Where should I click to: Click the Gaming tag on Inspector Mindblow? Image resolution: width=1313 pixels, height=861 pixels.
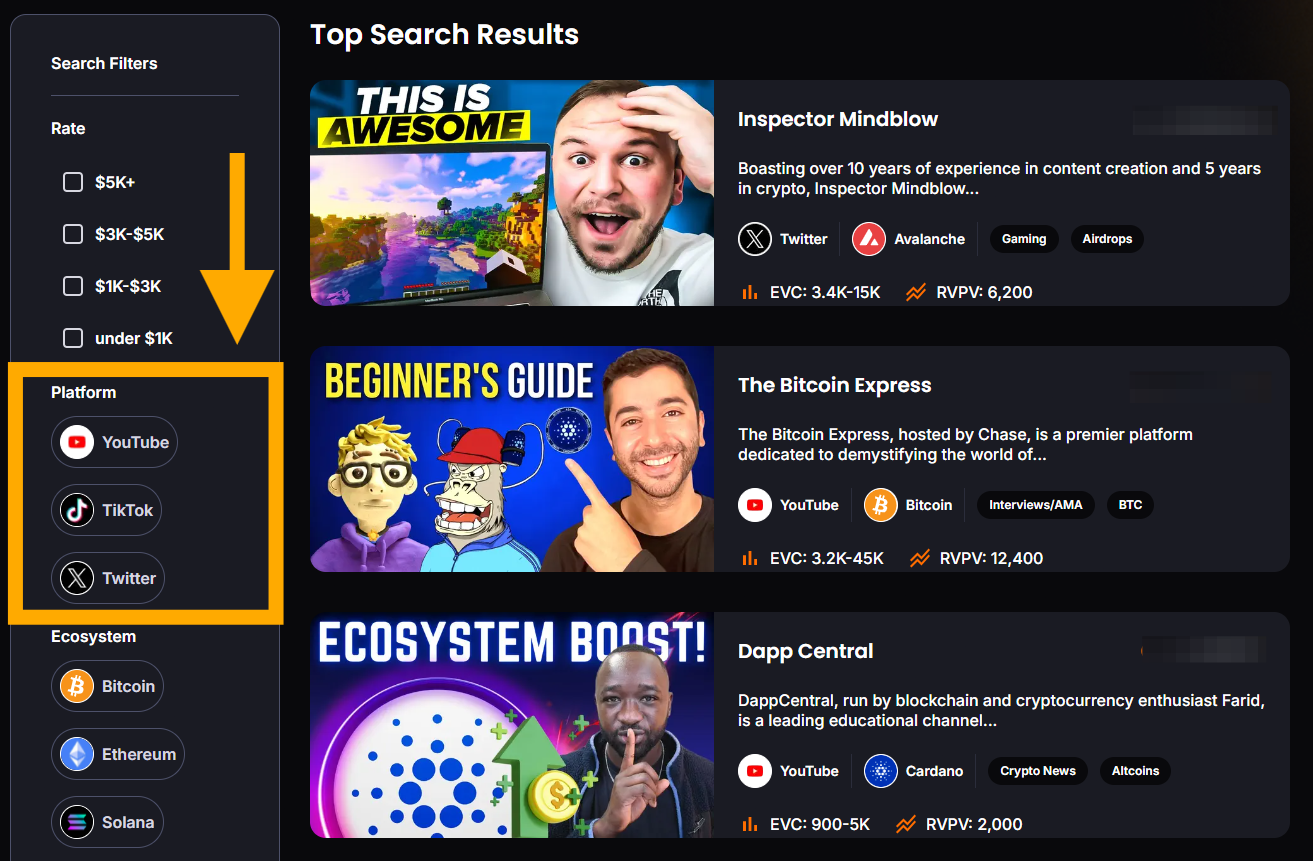pyautogui.click(x=1024, y=239)
